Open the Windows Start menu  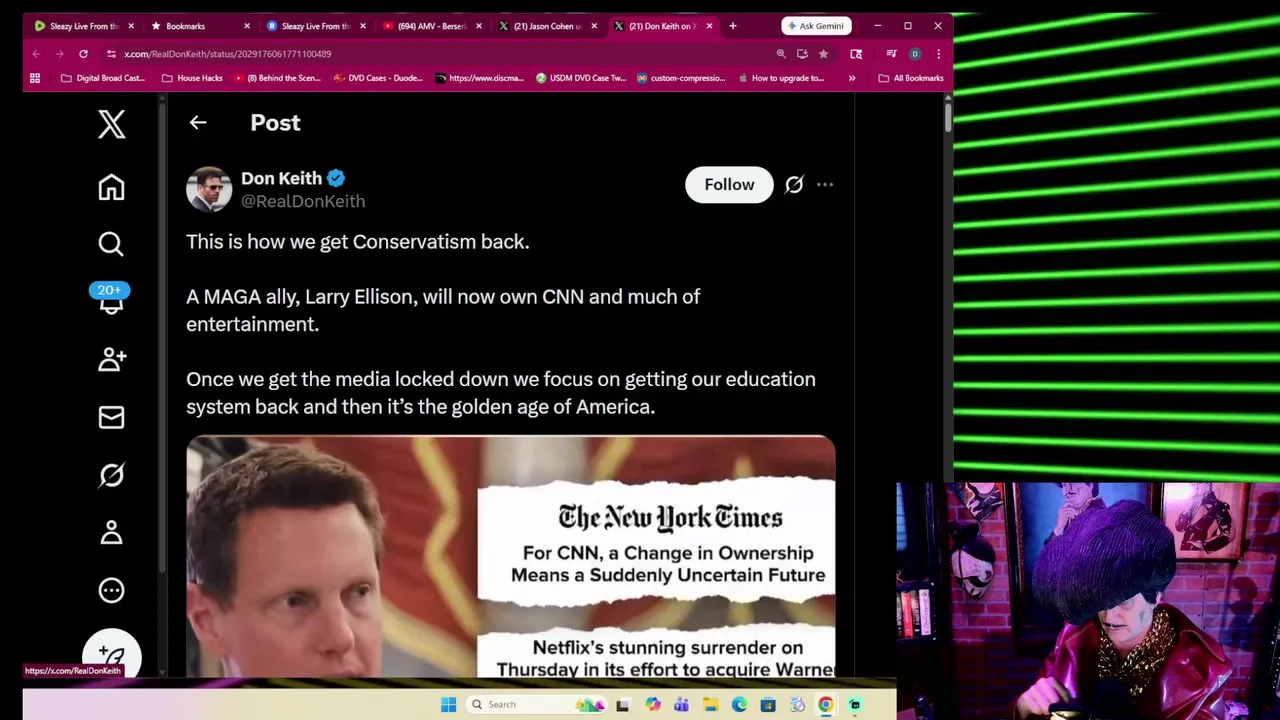448,704
